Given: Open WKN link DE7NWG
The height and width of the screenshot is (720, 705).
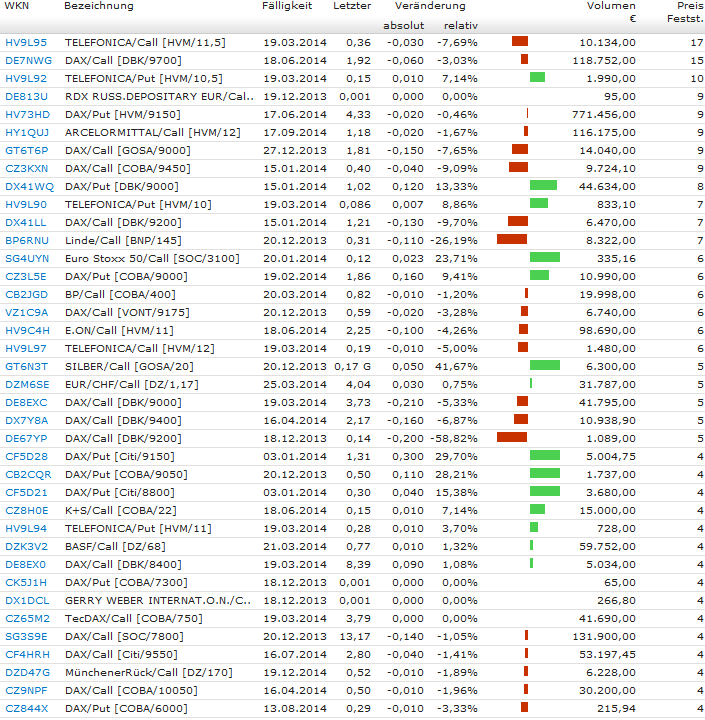Looking at the screenshot, I should tap(28, 61).
